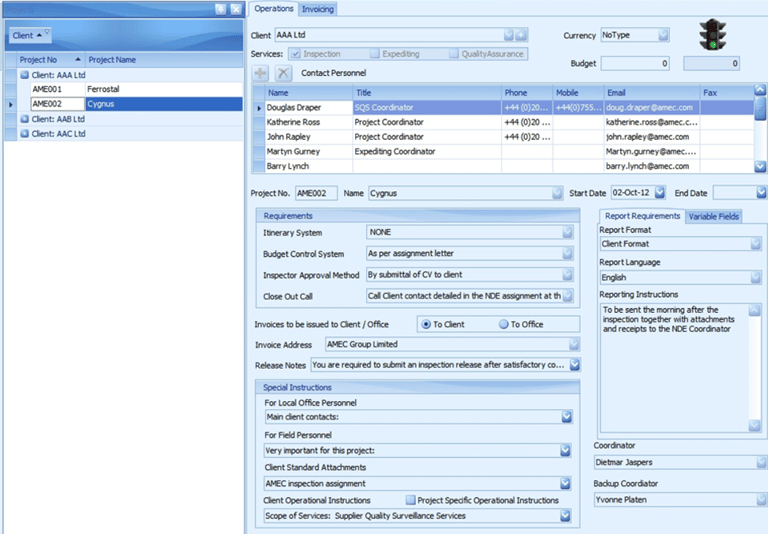Open the End Date calendar dropdown
This screenshot has width=768, height=534.
[761, 193]
